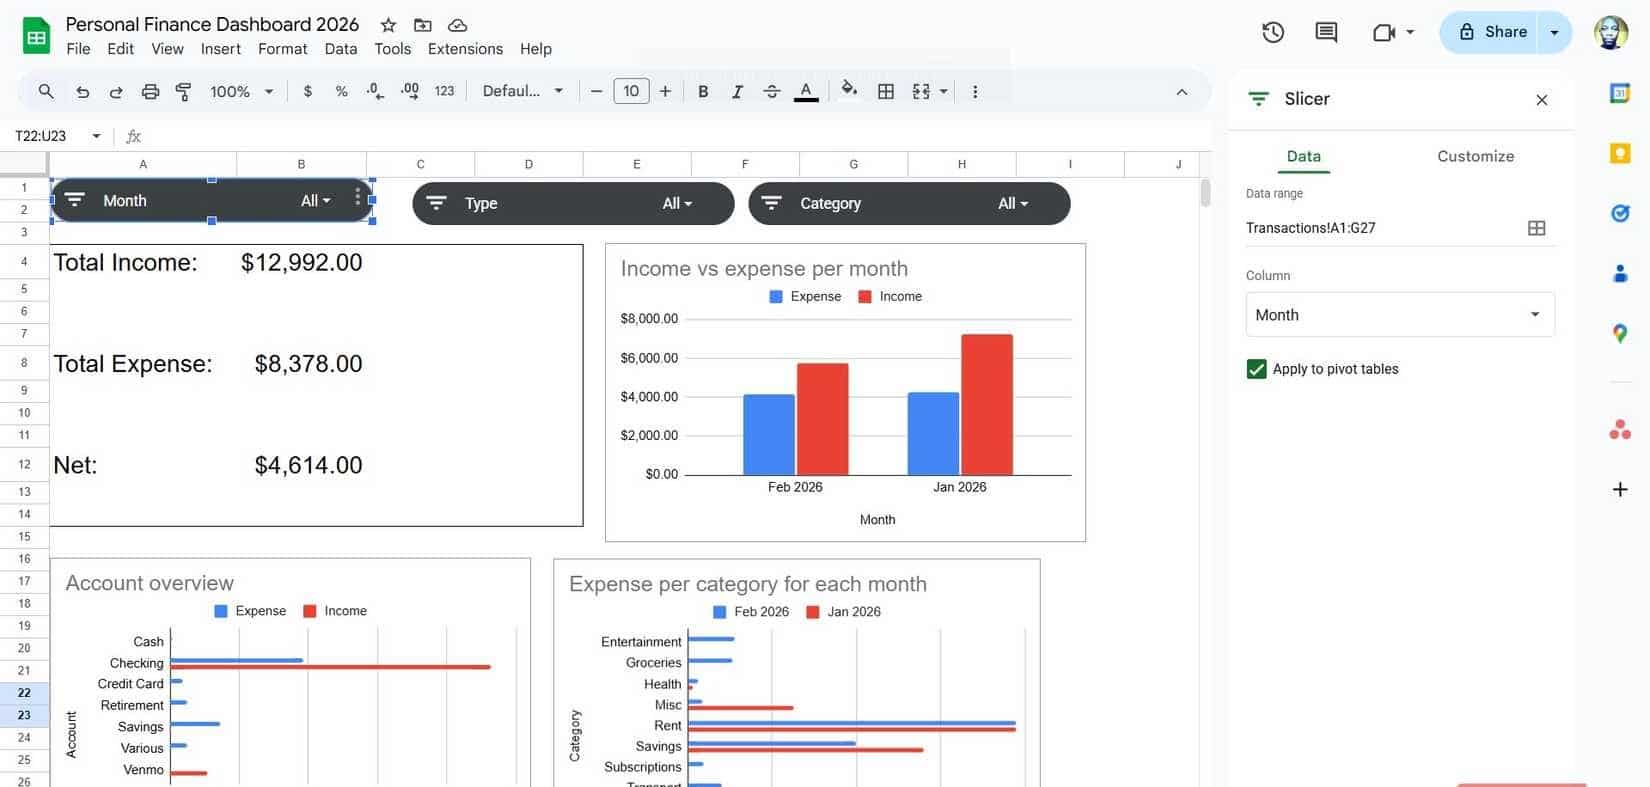Switch to the Customize tab
1650x787 pixels.
(x=1475, y=156)
